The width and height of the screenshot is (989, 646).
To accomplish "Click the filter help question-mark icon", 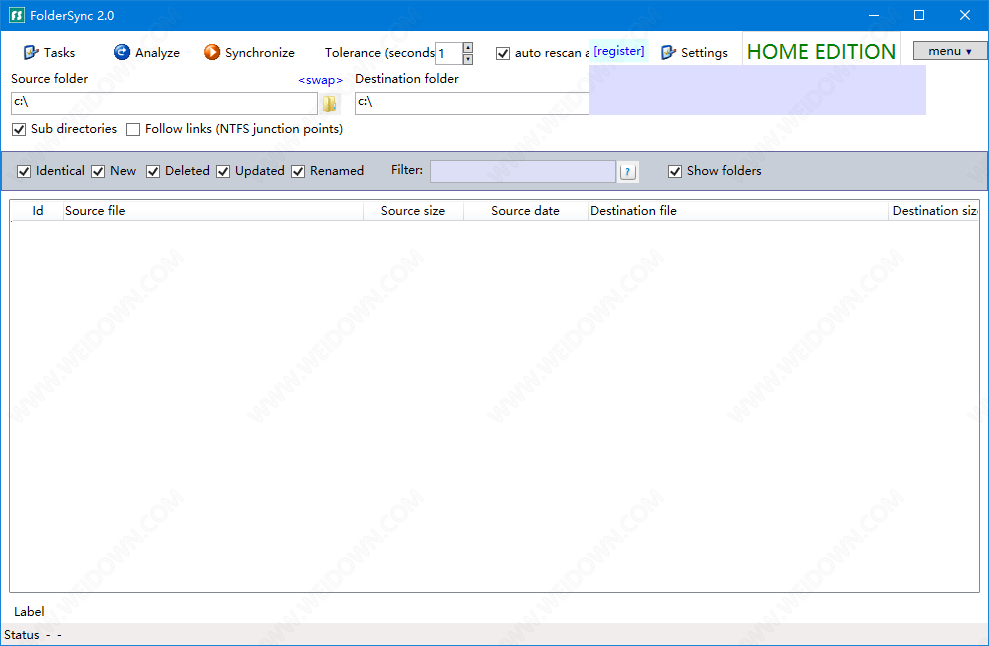I will click(x=628, y=172).
